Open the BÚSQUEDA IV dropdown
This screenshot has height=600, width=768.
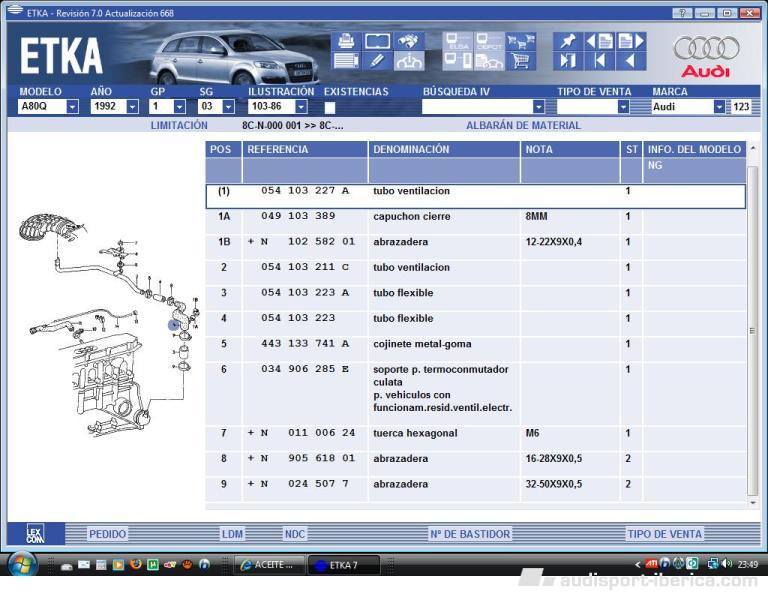tap(538, 106)
